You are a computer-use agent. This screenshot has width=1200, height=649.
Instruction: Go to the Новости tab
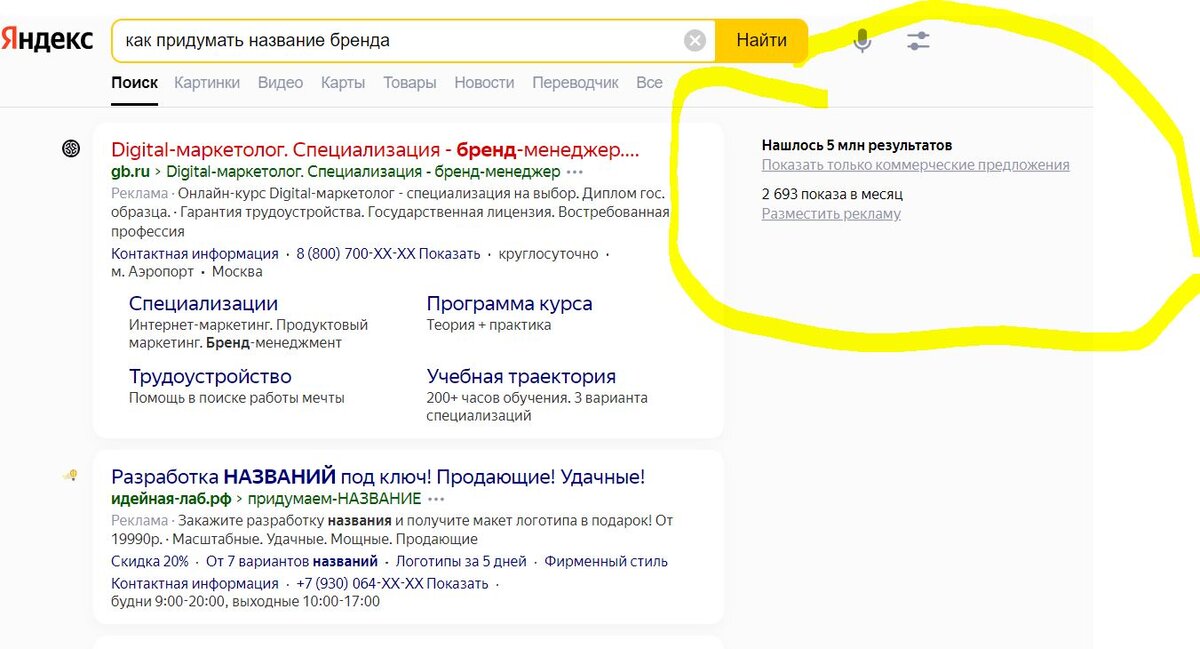484,83
